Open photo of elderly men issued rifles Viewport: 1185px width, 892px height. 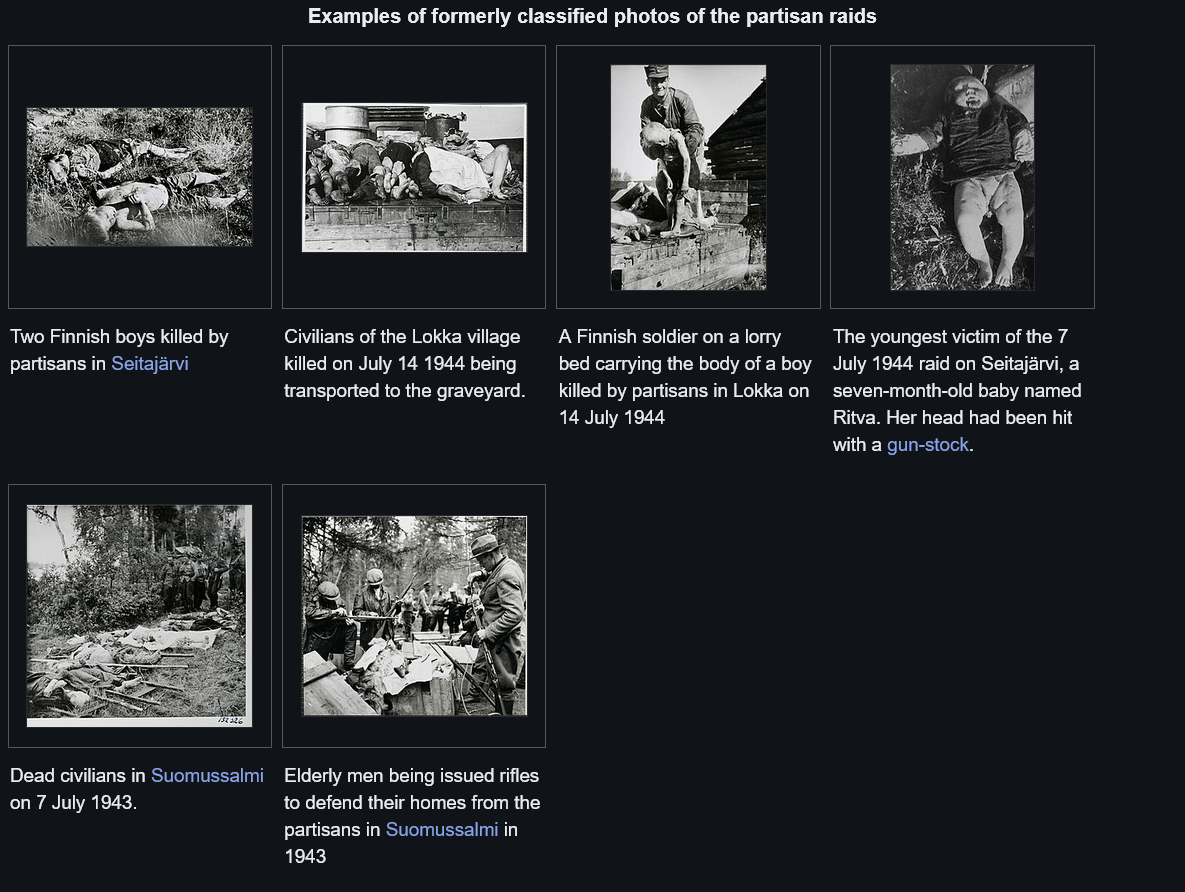click(414, 616)
